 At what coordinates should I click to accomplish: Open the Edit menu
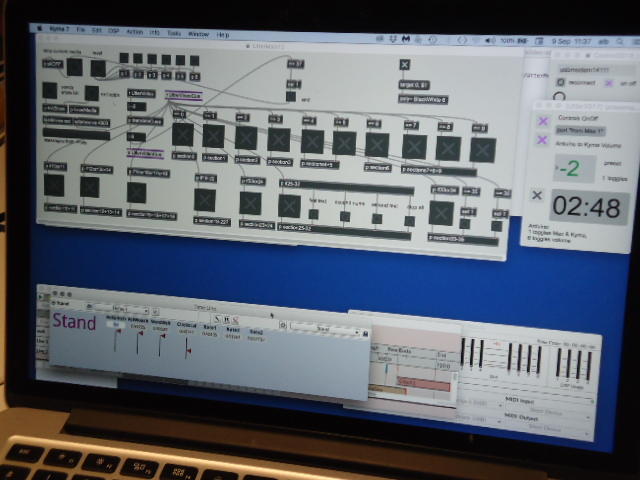(x=96, y=30)
